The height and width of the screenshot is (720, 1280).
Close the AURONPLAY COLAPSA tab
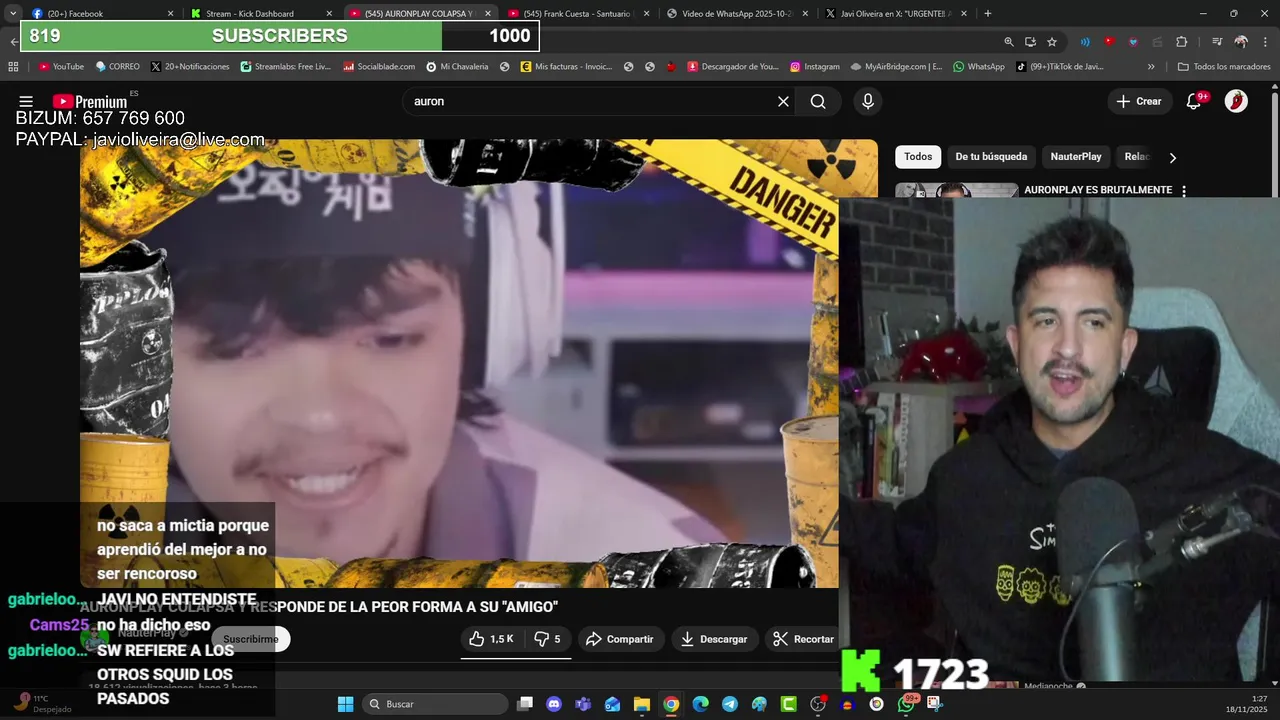[488, 13]
